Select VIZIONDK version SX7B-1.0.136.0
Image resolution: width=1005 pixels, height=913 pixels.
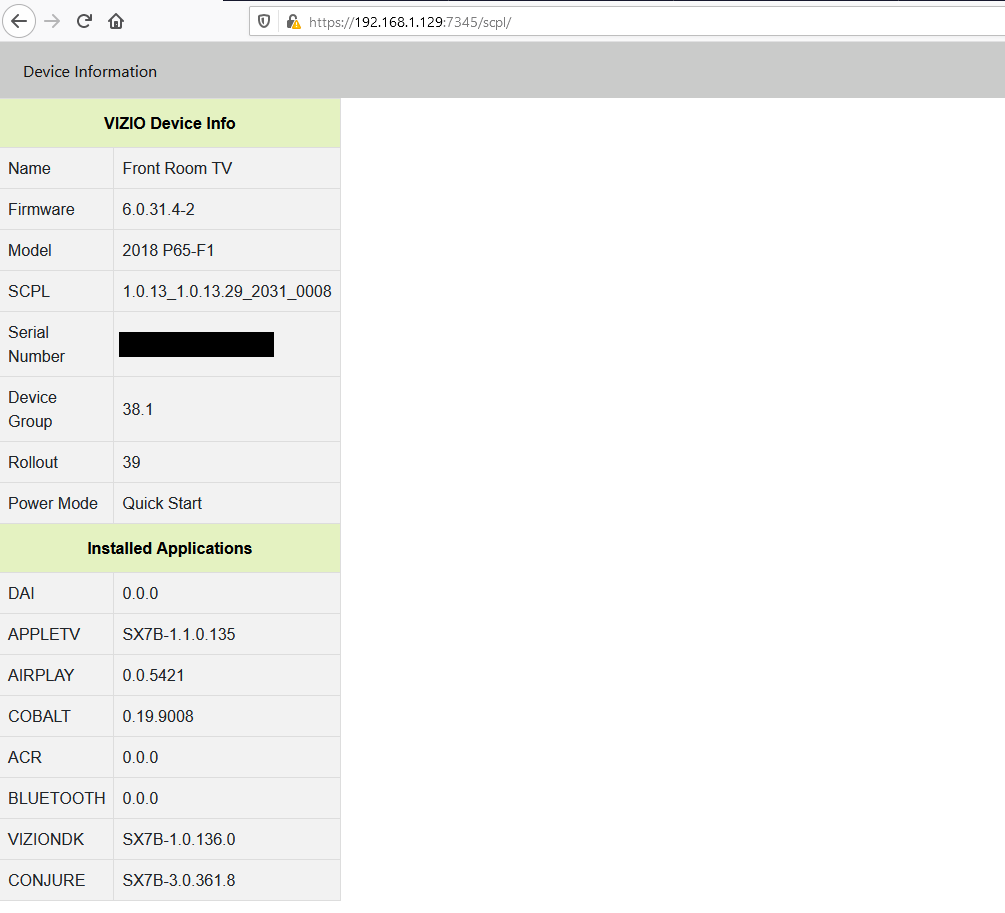179,839
